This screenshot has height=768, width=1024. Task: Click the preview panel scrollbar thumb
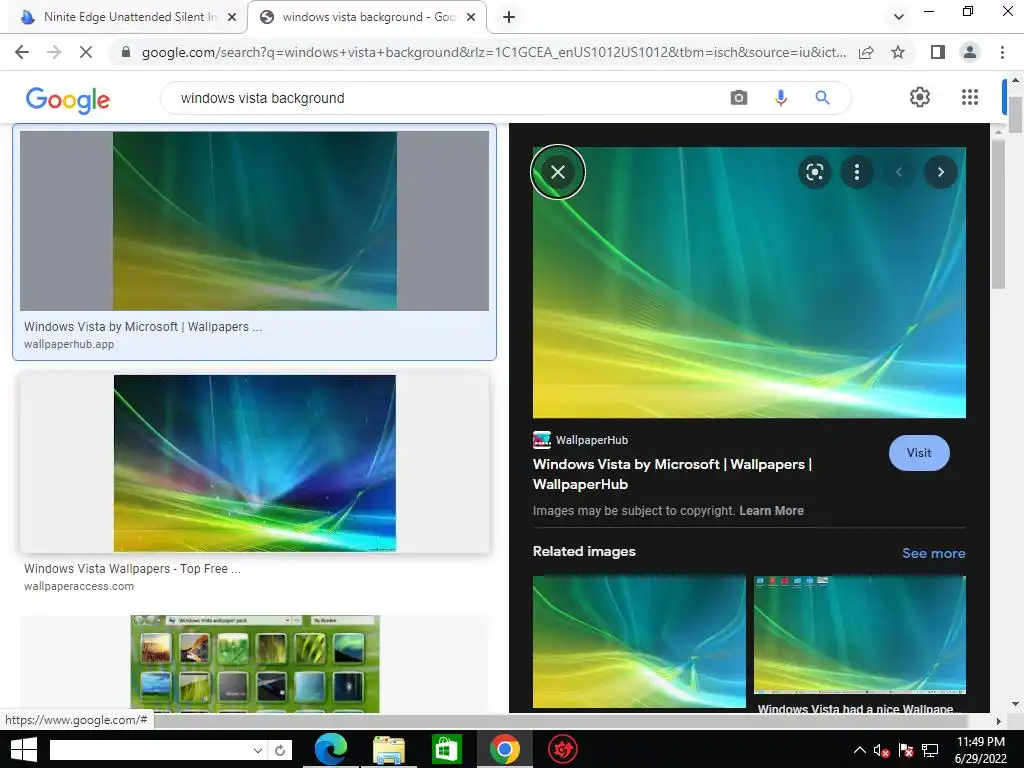[998, 214]
